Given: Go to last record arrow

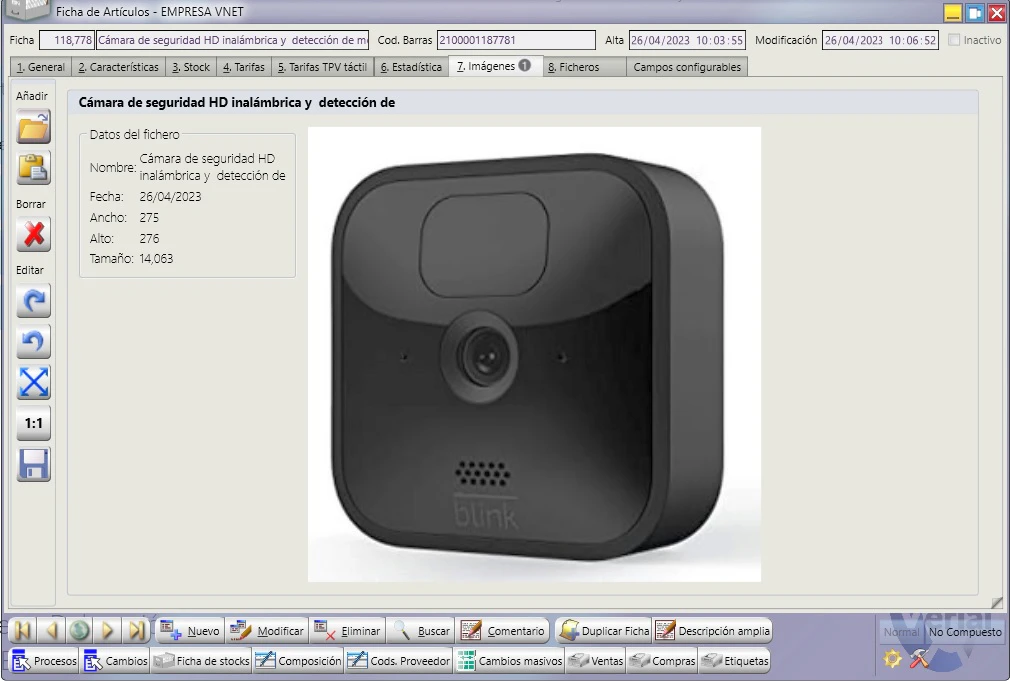Looking at the screenshot, I should click(x=136, y=631).
